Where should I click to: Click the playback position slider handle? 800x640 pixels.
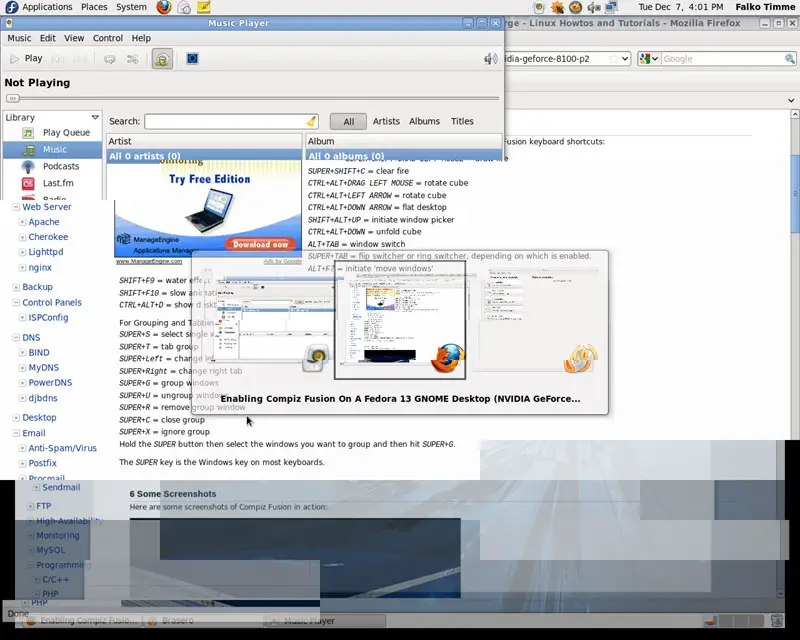tap(13, 99)
